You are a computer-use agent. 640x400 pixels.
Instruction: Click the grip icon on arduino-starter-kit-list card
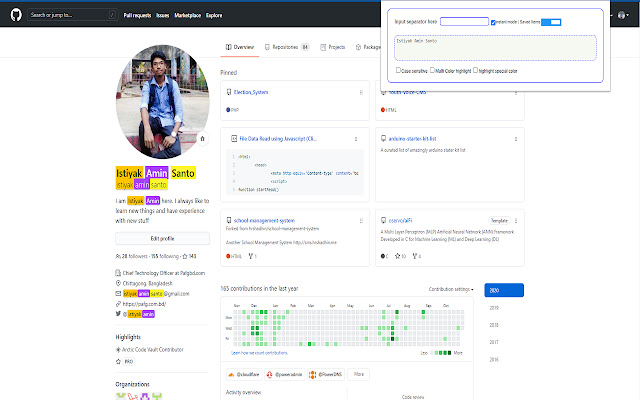pos(514,139)
